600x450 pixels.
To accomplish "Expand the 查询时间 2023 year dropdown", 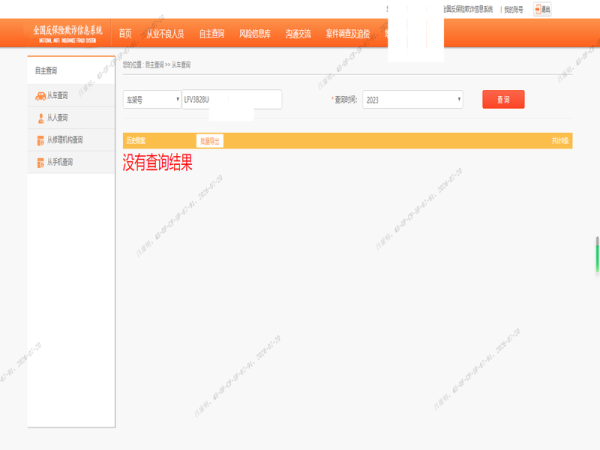I will coord(412,99).
